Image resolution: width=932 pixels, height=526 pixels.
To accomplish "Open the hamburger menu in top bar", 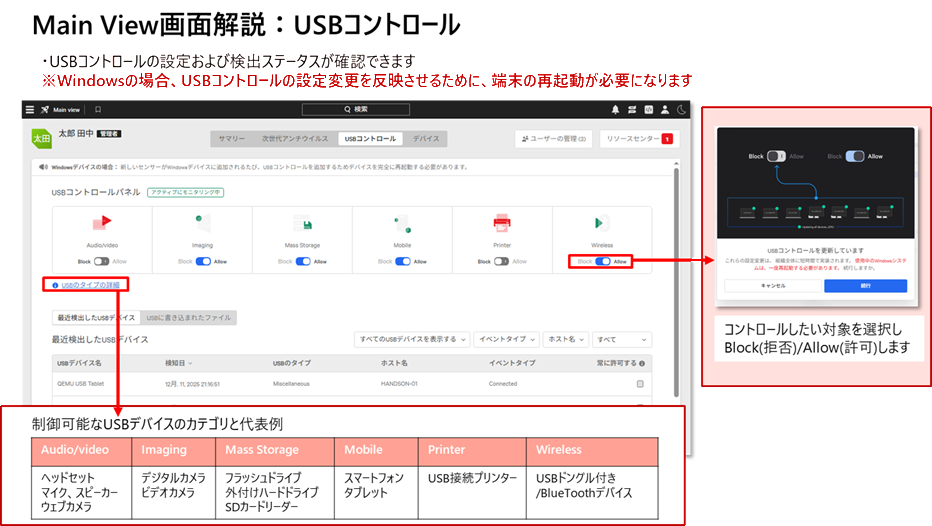I will click(30, 109).
